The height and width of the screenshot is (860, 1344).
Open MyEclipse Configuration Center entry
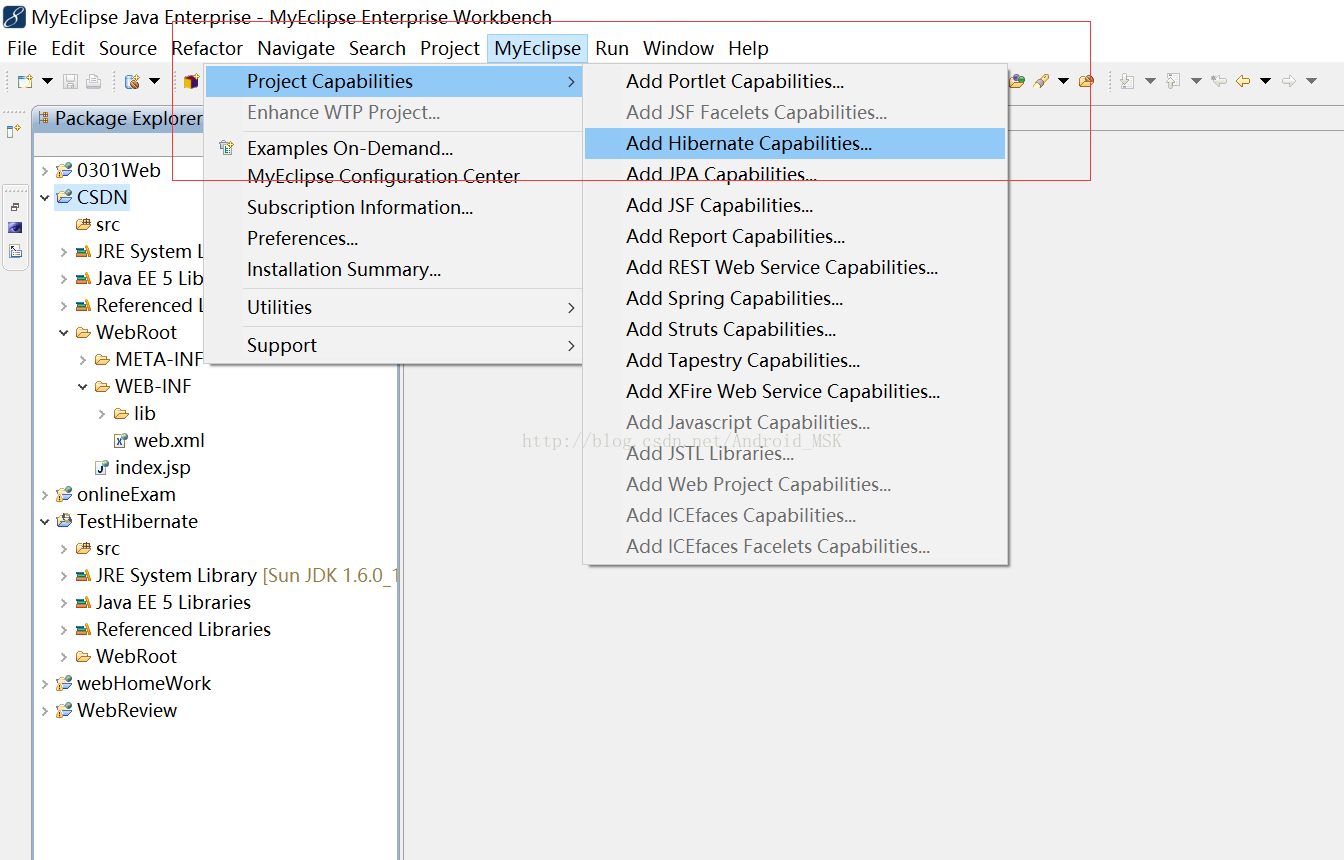click(394, 176)
